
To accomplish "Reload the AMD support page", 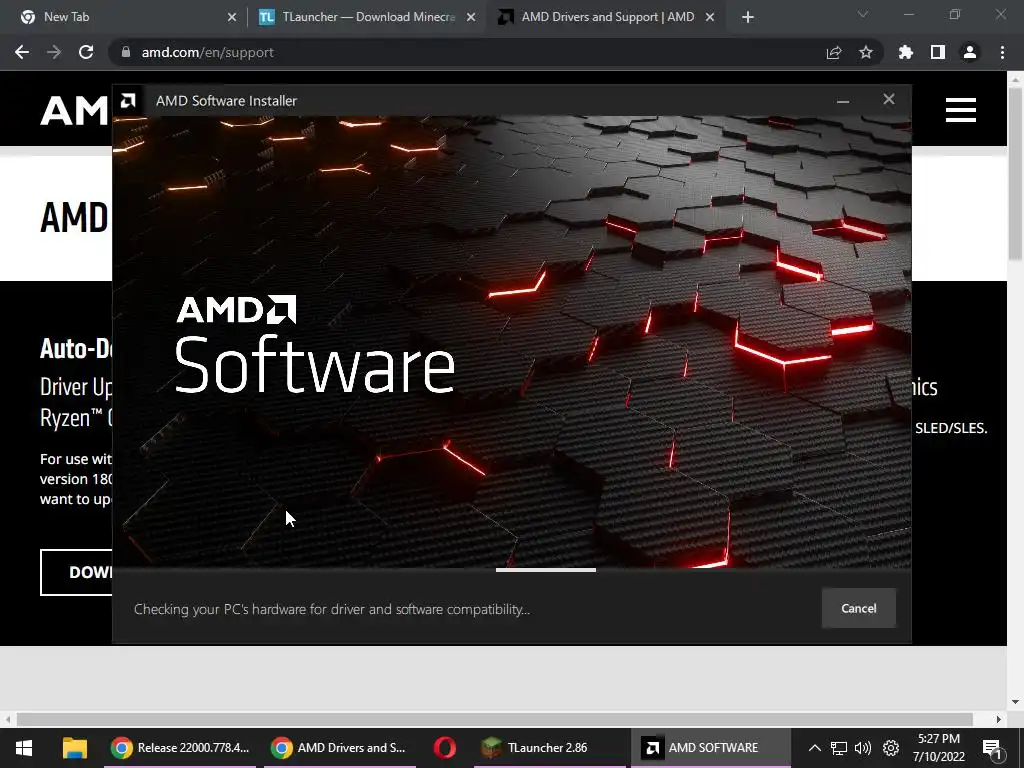I will click(x=86, y=52).
